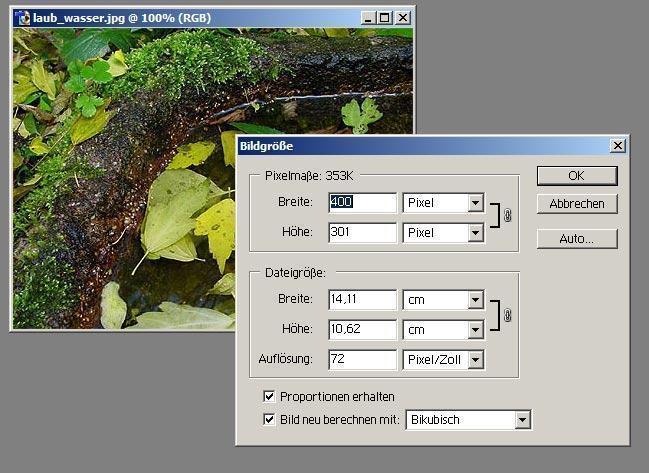649x473 pixels.
Task: Click the chain link icon beside Pixelmaße fields
Action: (507, 216)
